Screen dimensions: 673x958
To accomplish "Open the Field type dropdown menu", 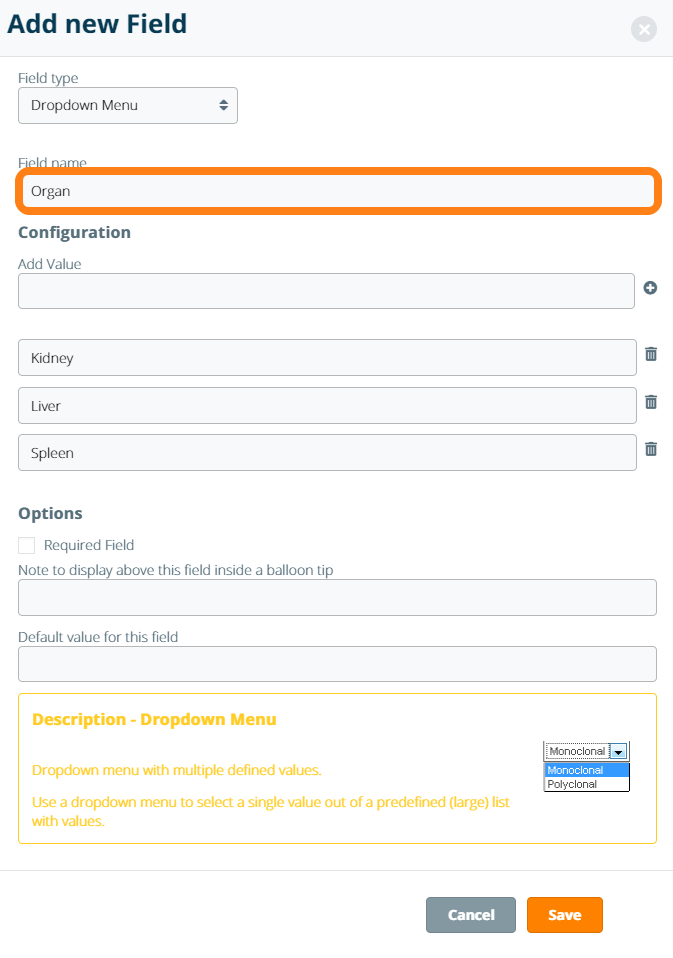I will (x=128, y=105).
